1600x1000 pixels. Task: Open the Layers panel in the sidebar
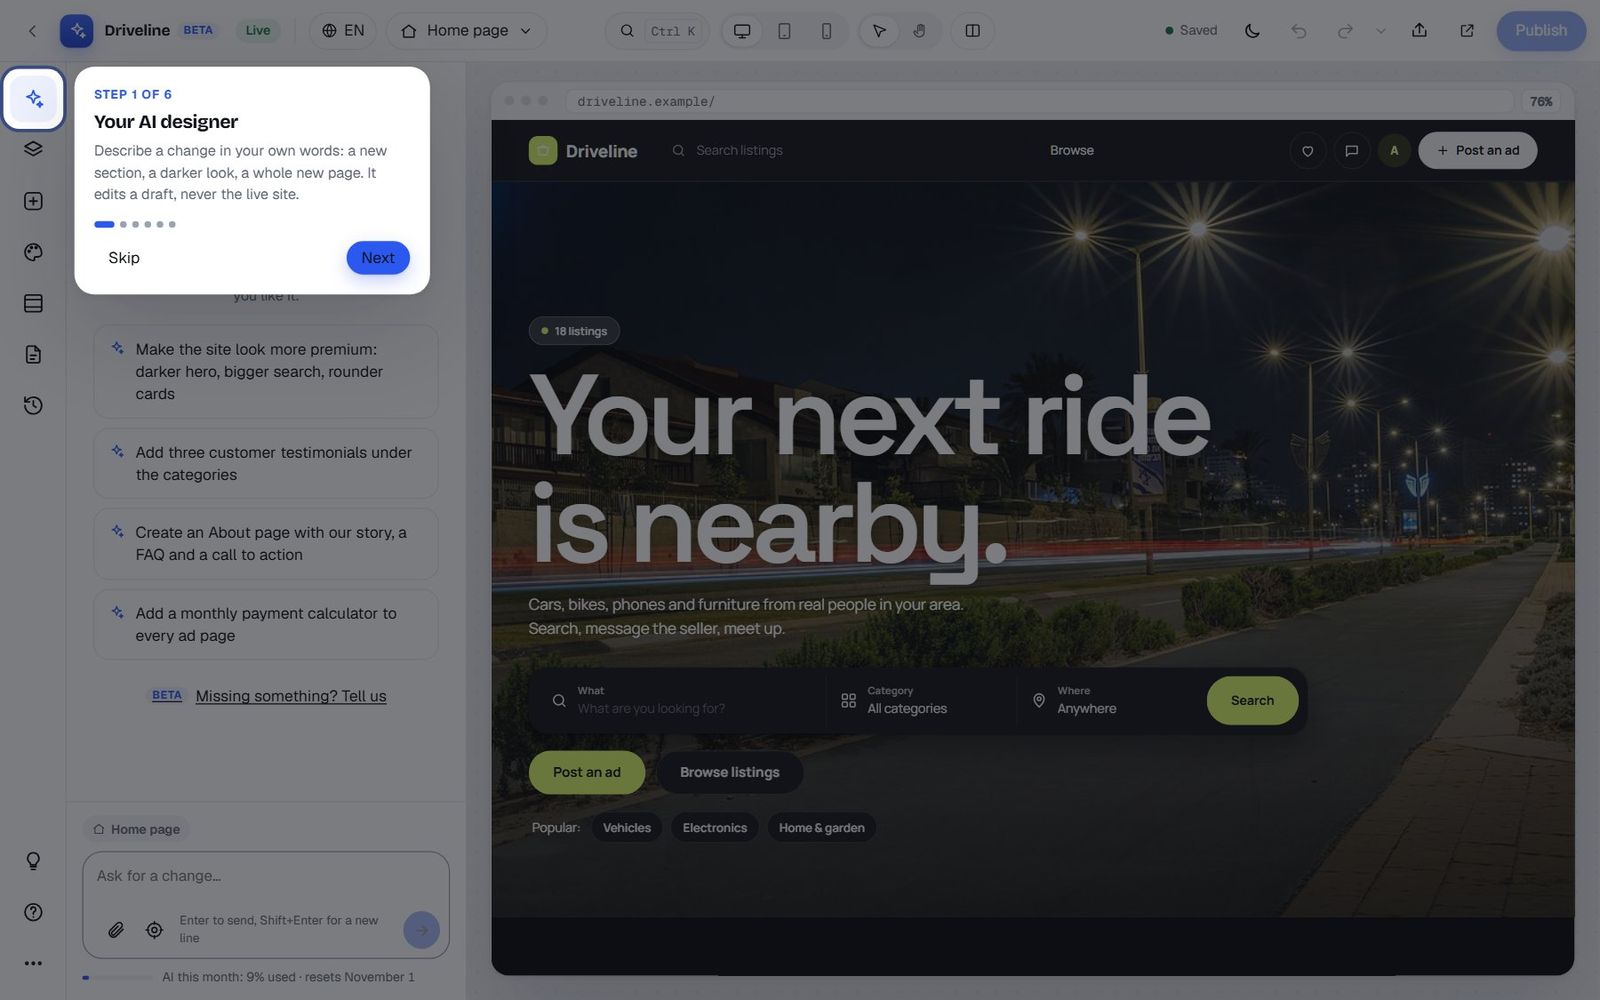(x=33, y=149)
